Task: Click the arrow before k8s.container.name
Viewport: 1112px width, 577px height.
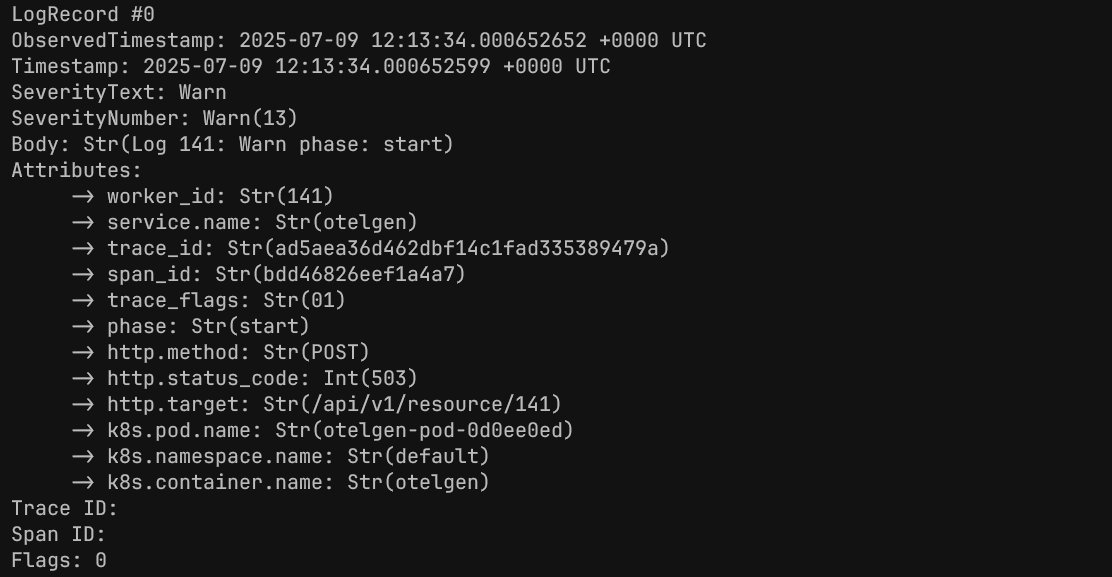Action: click(x=83, y=482)
